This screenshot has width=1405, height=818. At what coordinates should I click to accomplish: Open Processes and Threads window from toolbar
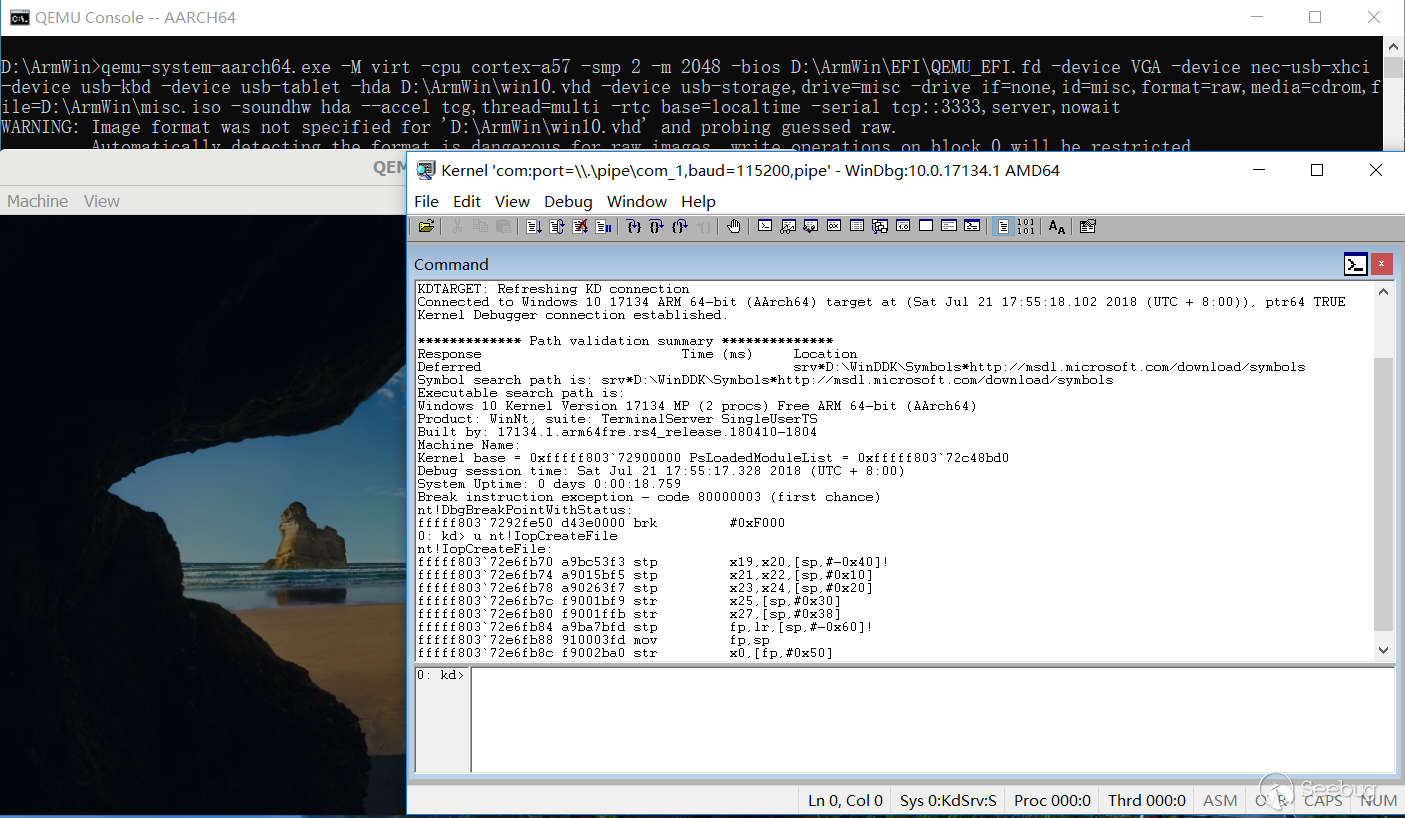point(949,227)
